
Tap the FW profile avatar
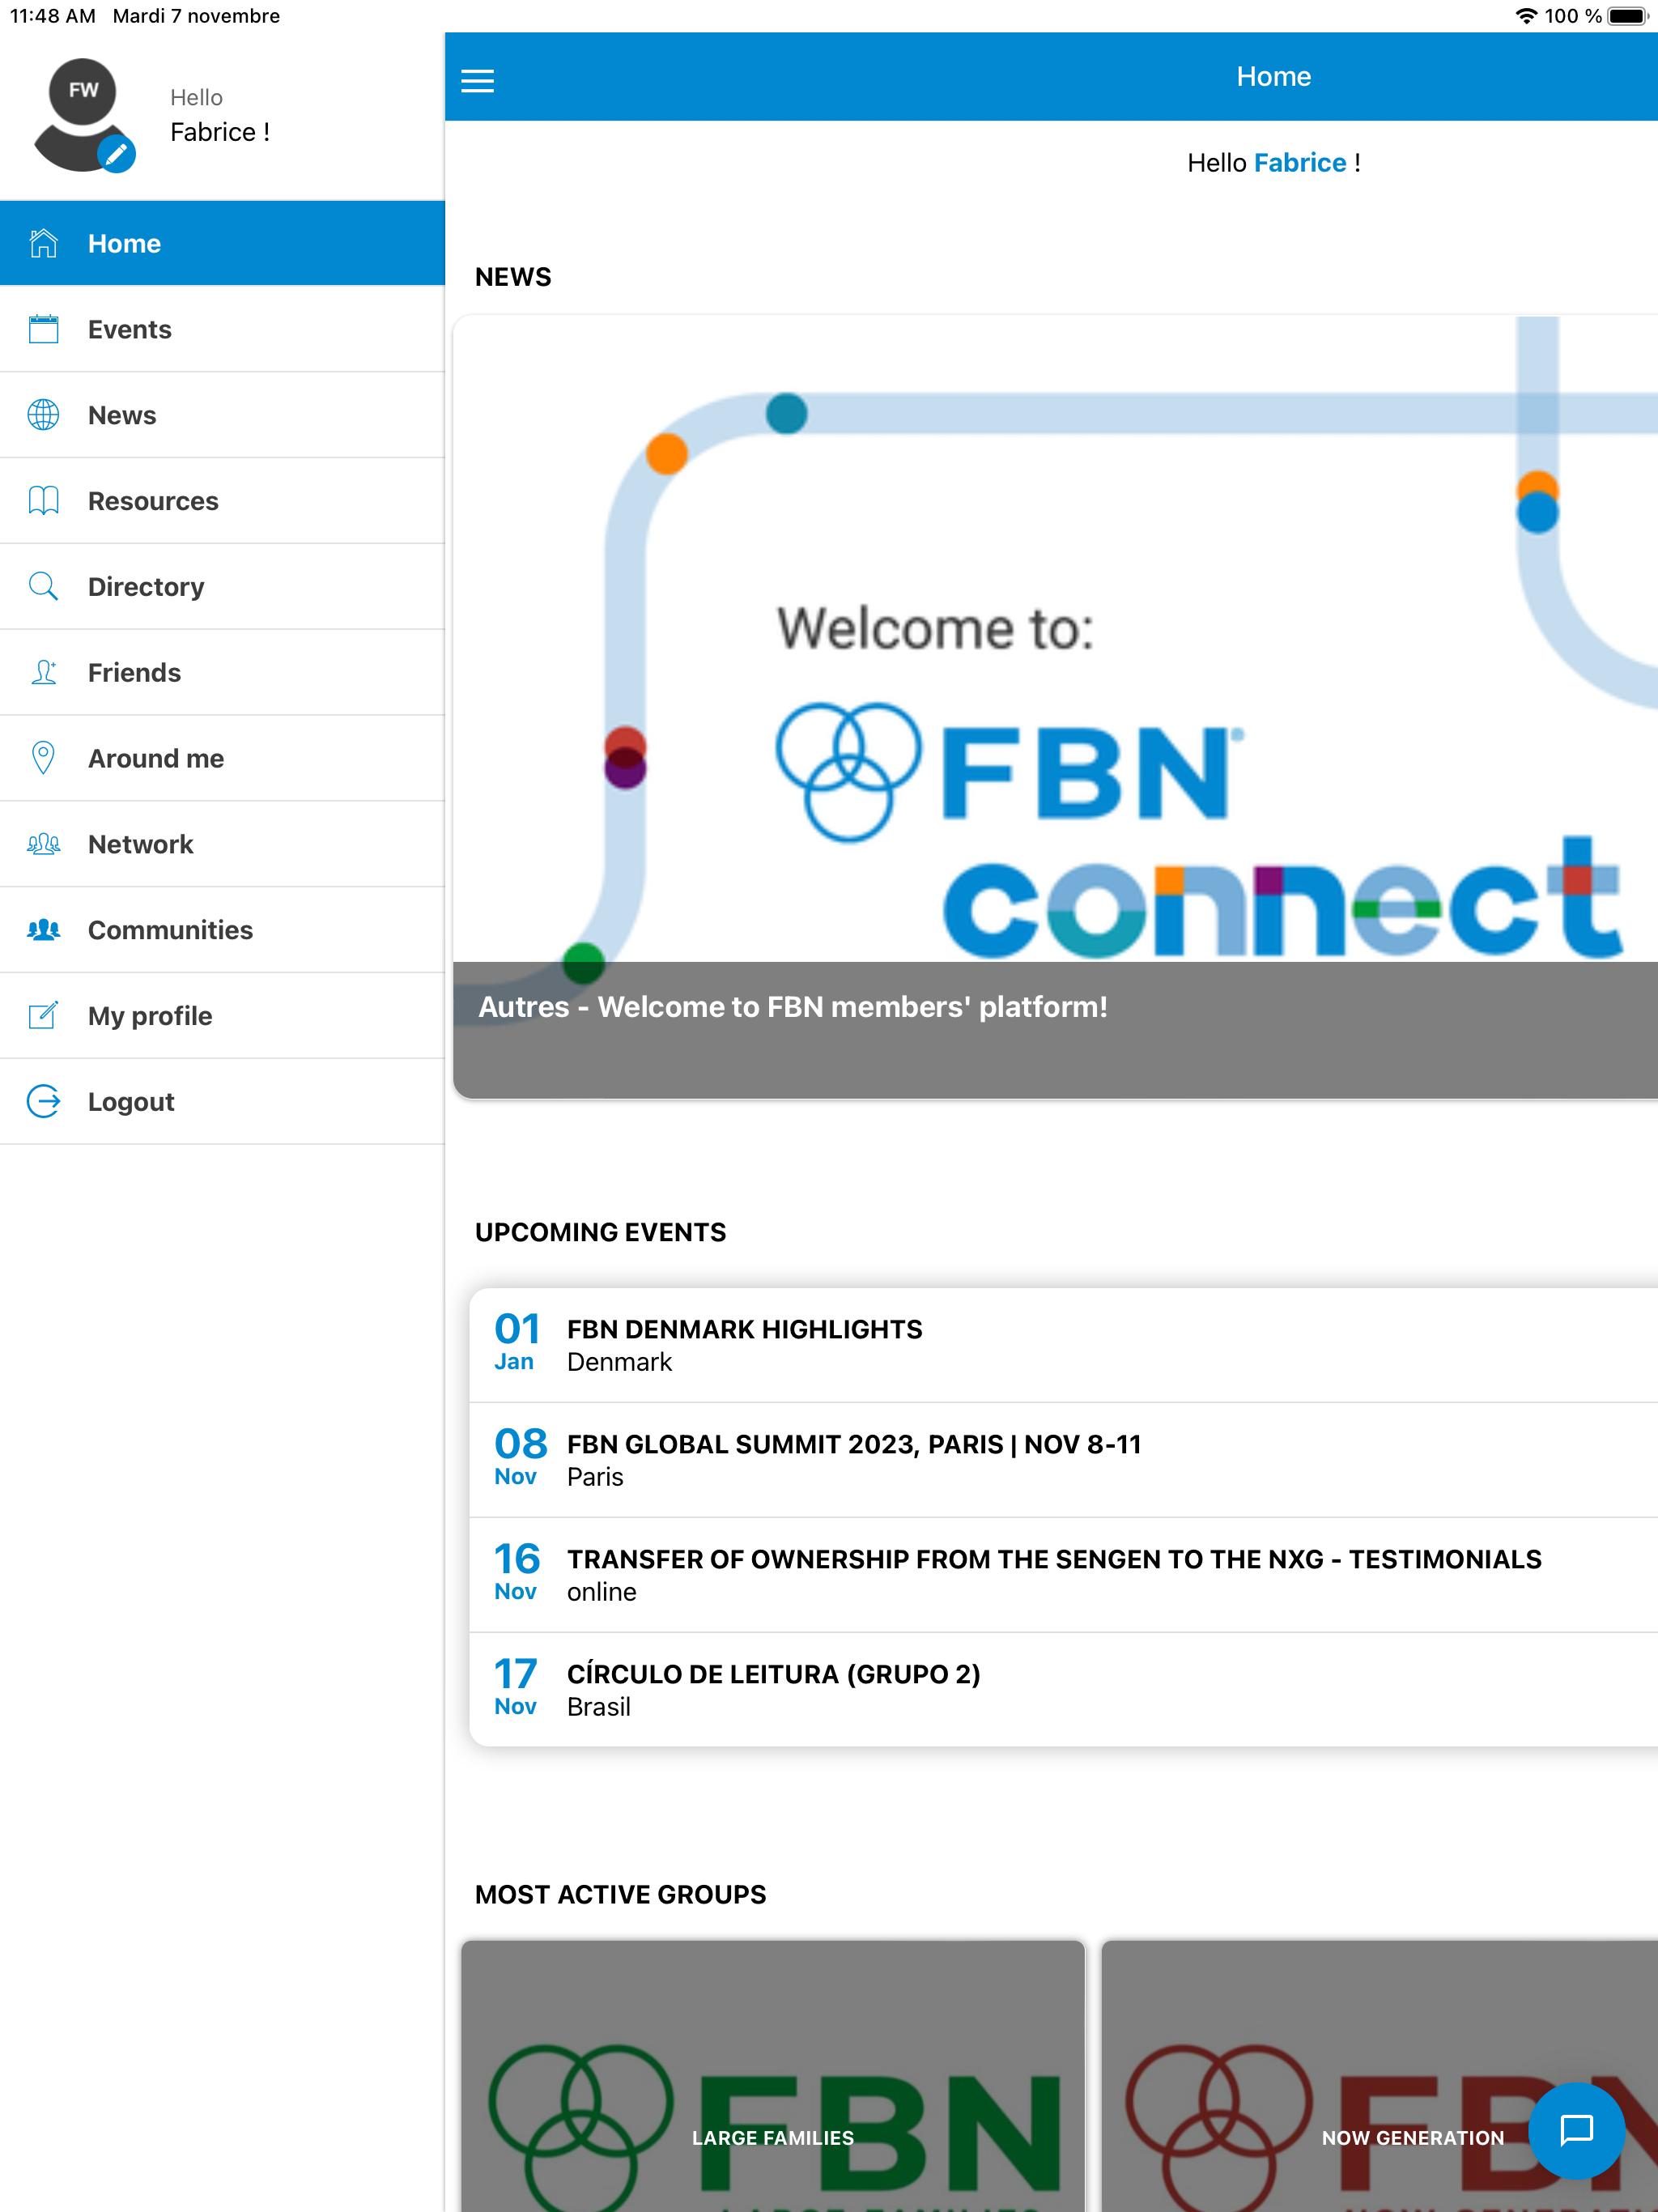(83, 114)
